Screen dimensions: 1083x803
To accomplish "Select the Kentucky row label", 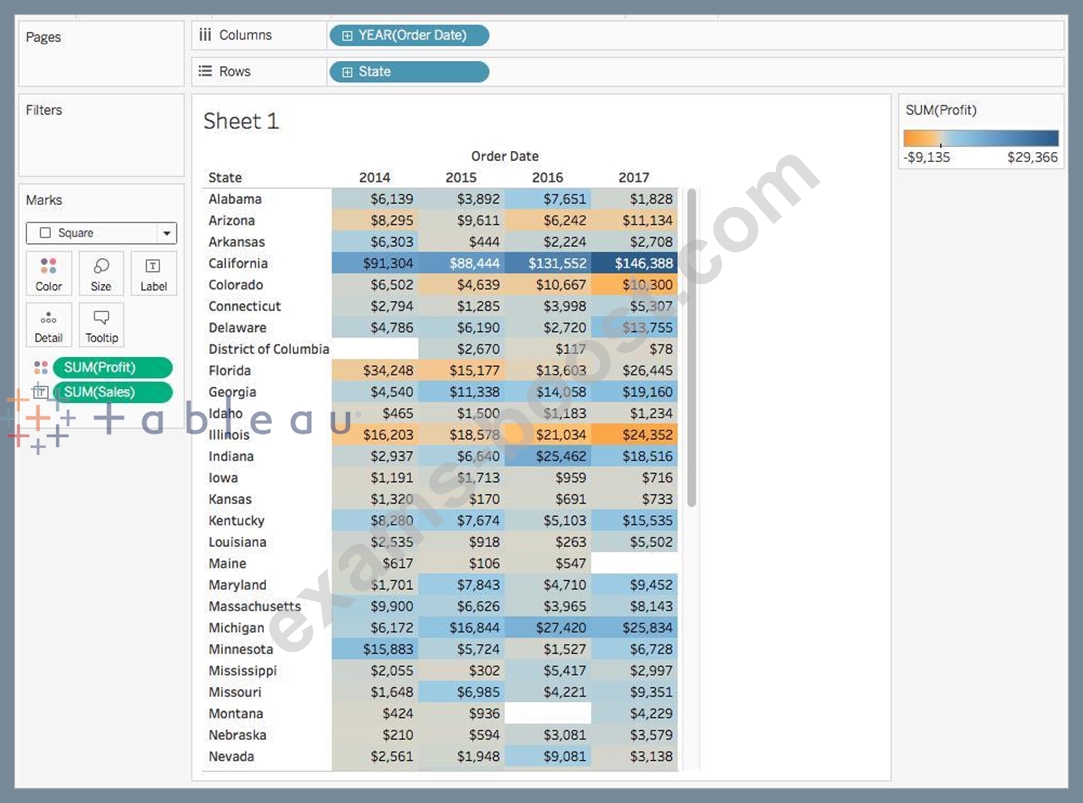I will 236,520.
